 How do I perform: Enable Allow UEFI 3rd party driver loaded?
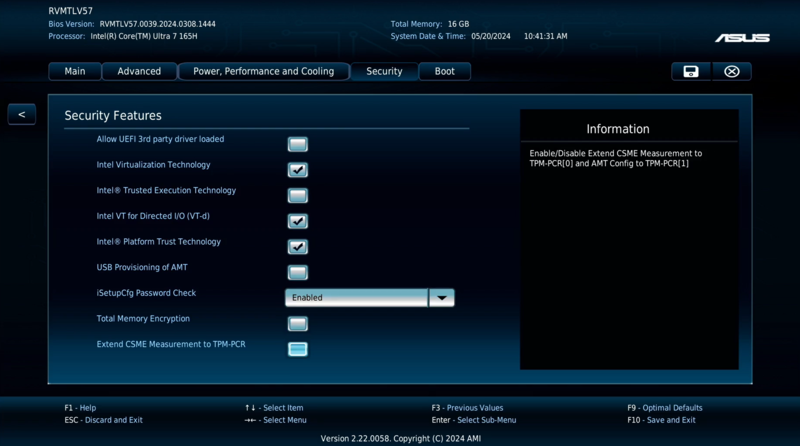[297, 144]
